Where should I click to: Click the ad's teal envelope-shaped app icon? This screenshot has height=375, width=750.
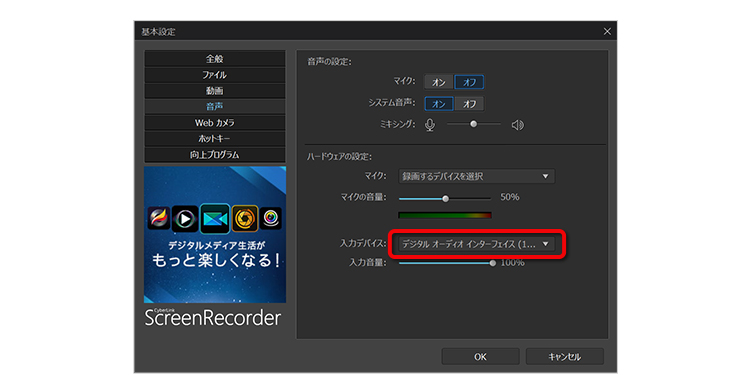tap(215, 219)
